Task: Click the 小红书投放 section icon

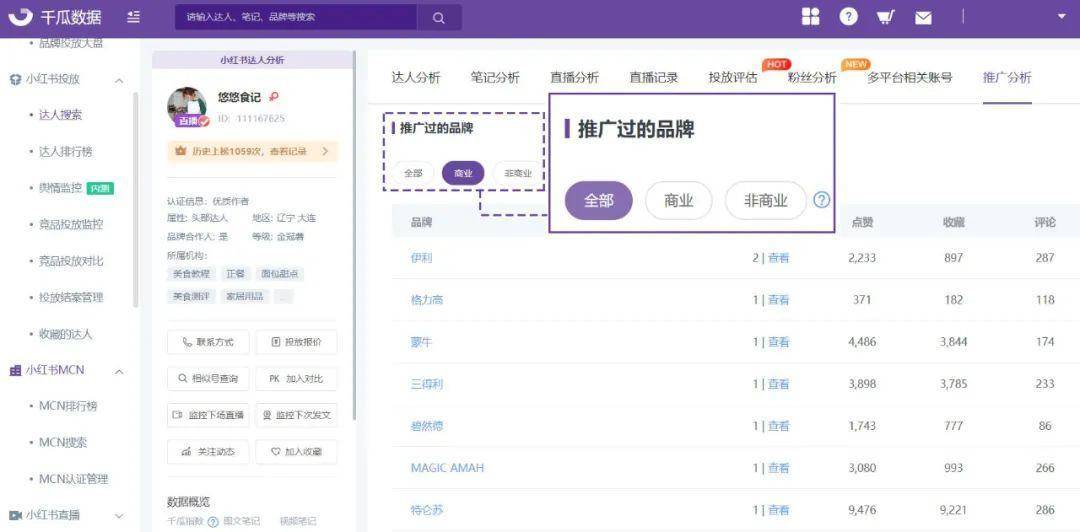Action: click(x=15, y=79)
